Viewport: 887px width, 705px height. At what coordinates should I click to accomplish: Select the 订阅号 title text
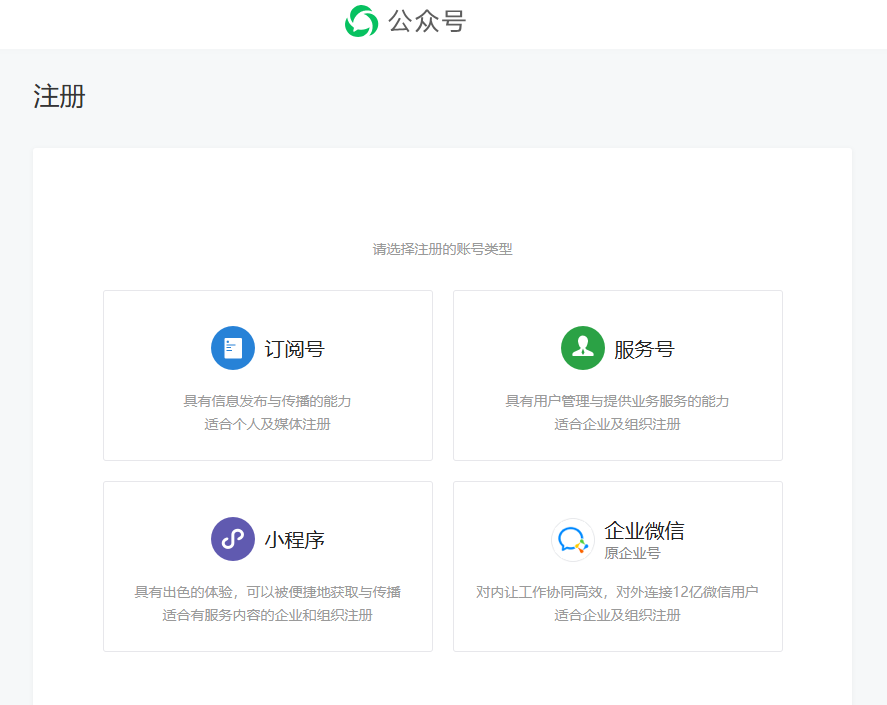pos(294,349)
